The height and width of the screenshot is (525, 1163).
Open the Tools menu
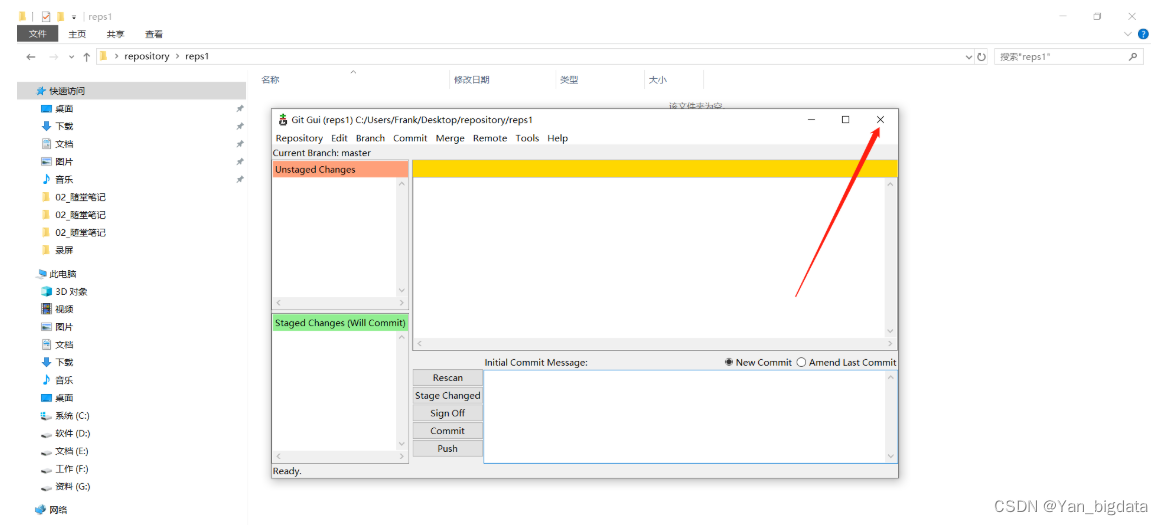click(527, 138)
